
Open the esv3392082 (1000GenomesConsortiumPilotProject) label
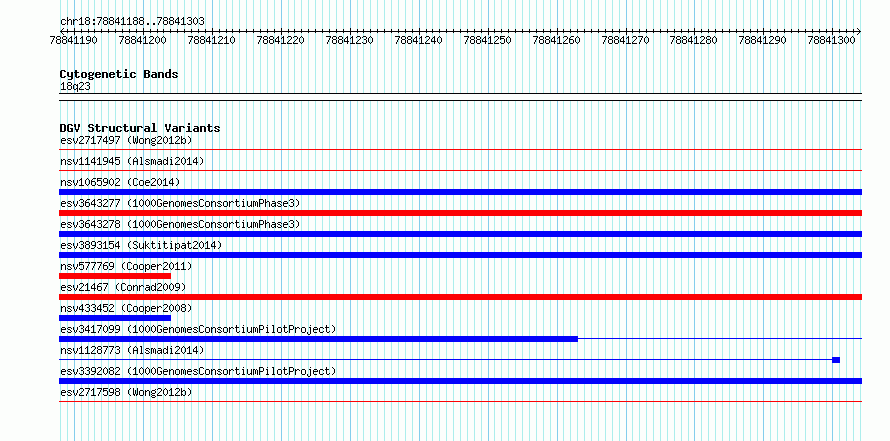coord(198,371)
